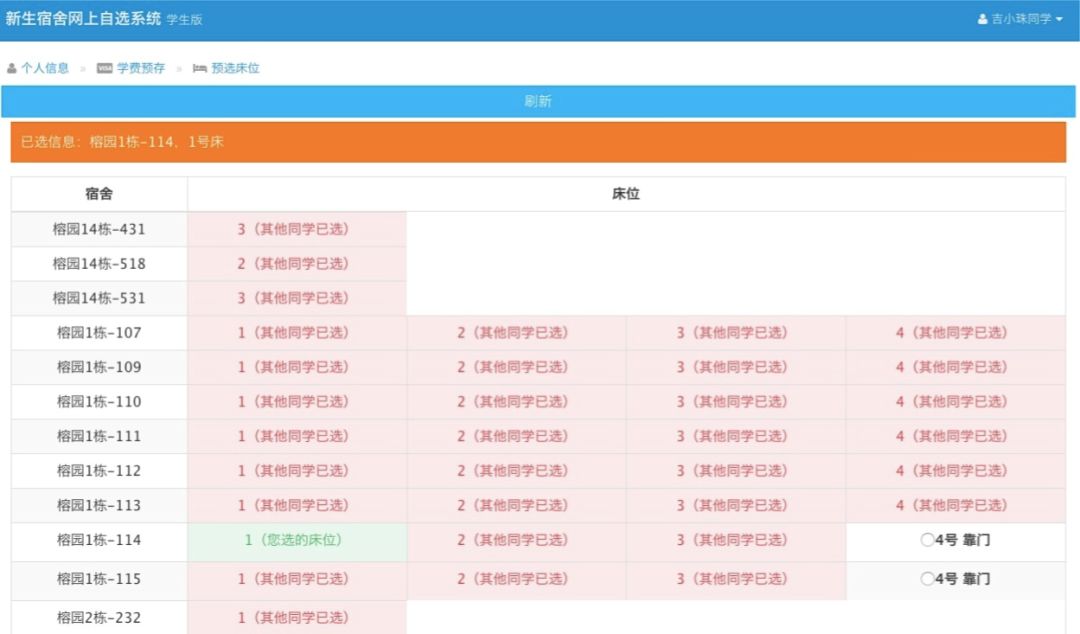1080x634 pixels.
Task: Open the 预选床位 step
Action: click(x=236, y=68)
